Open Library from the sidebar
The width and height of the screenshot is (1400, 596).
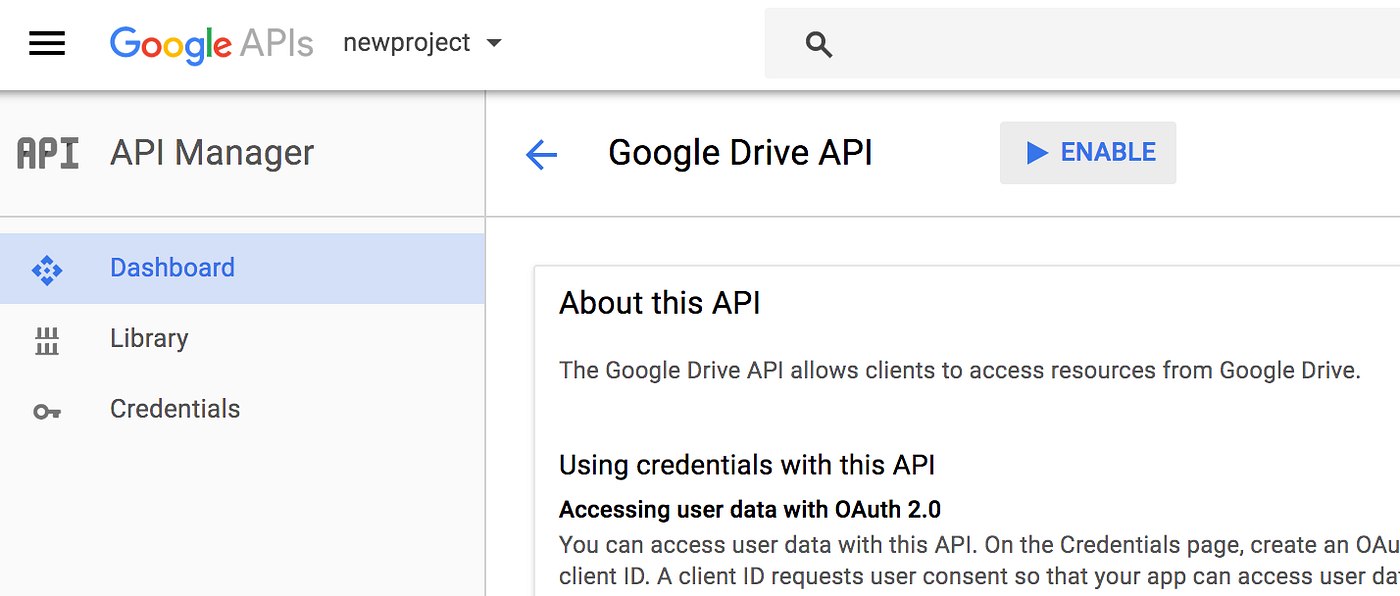click(242, 338)
